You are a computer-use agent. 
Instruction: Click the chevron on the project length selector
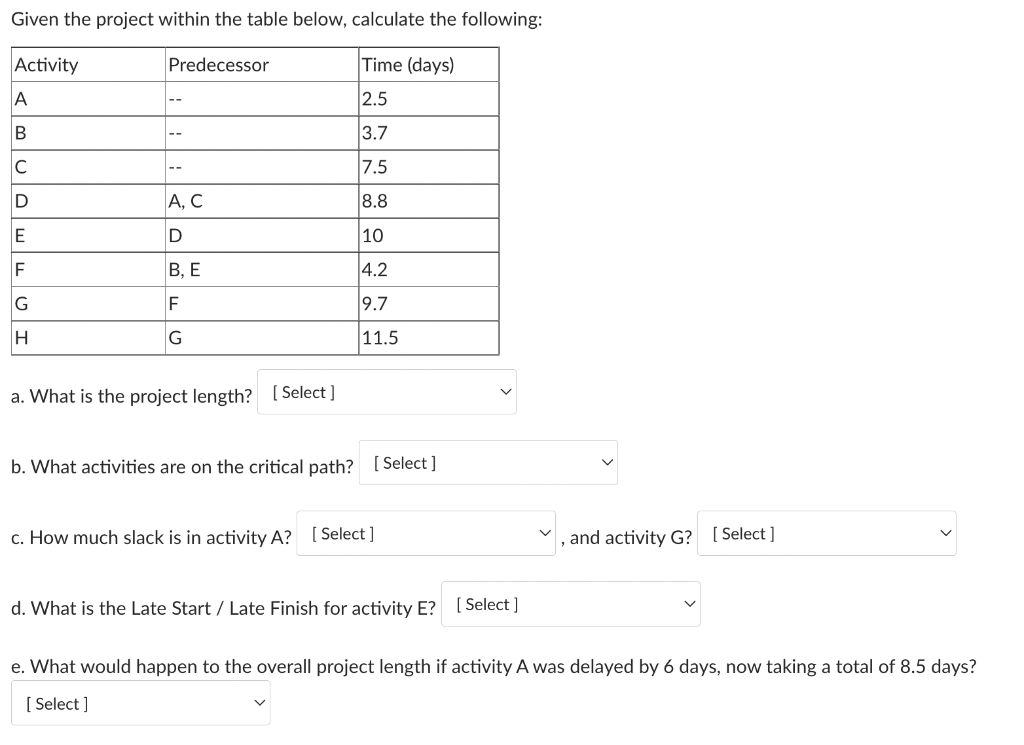tap(506, 392)
